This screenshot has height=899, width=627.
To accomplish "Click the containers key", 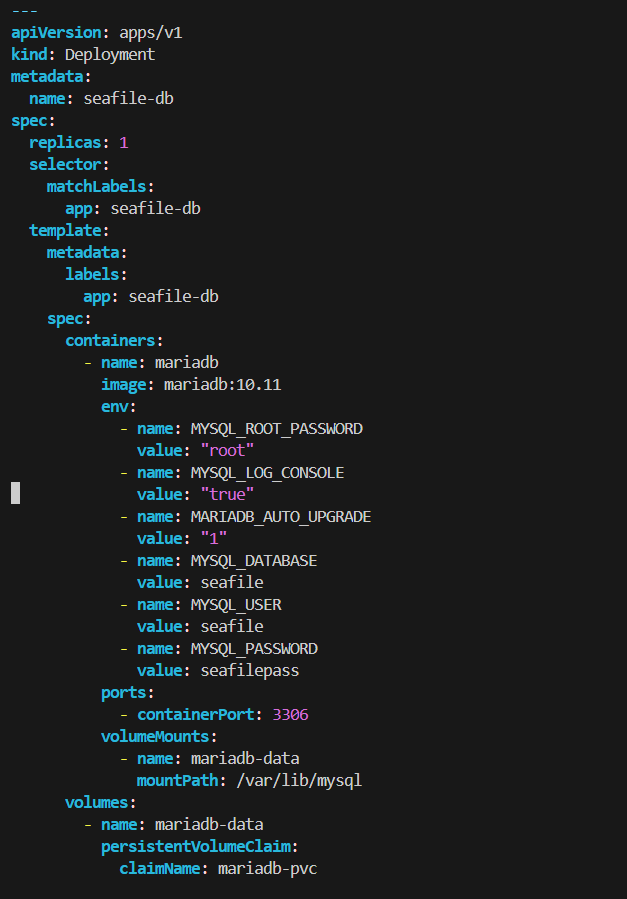I will [110, 341].
